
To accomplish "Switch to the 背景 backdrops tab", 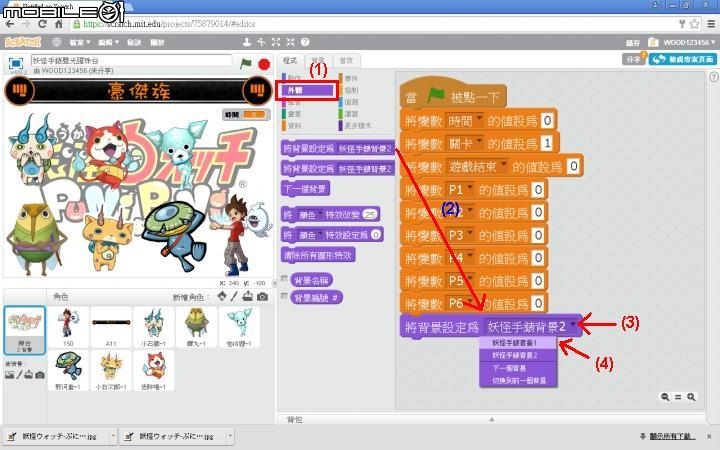I will 318,61.
